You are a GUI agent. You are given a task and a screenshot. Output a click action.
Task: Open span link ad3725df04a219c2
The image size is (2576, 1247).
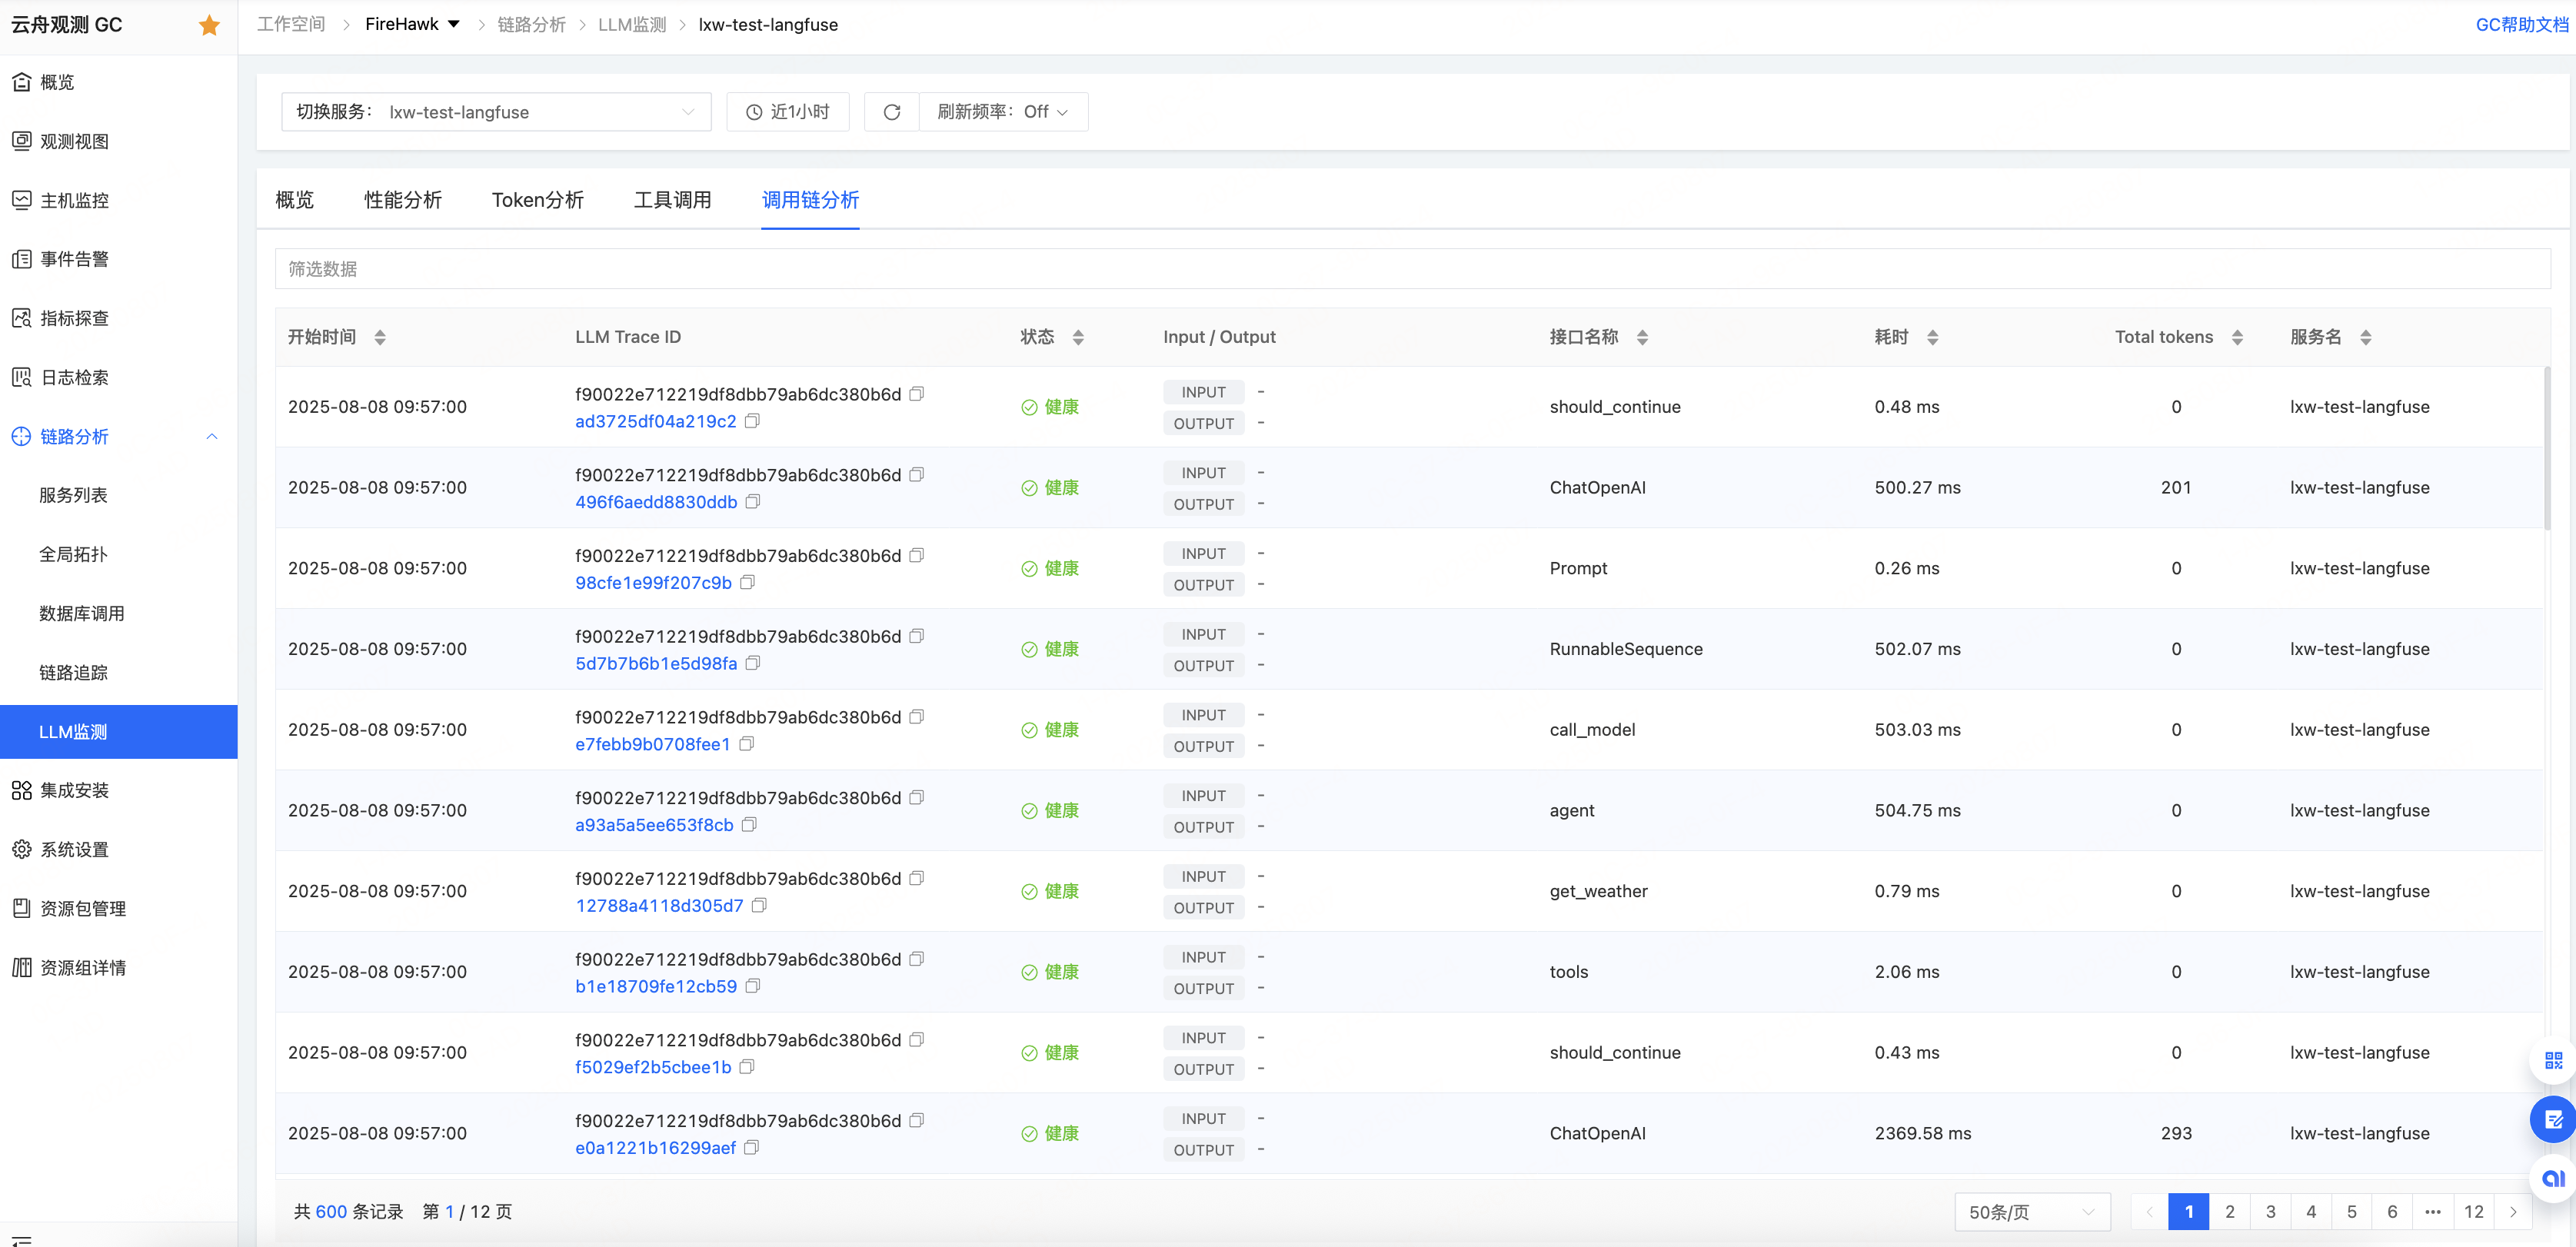pyautogui.click(x=655, y=421)
